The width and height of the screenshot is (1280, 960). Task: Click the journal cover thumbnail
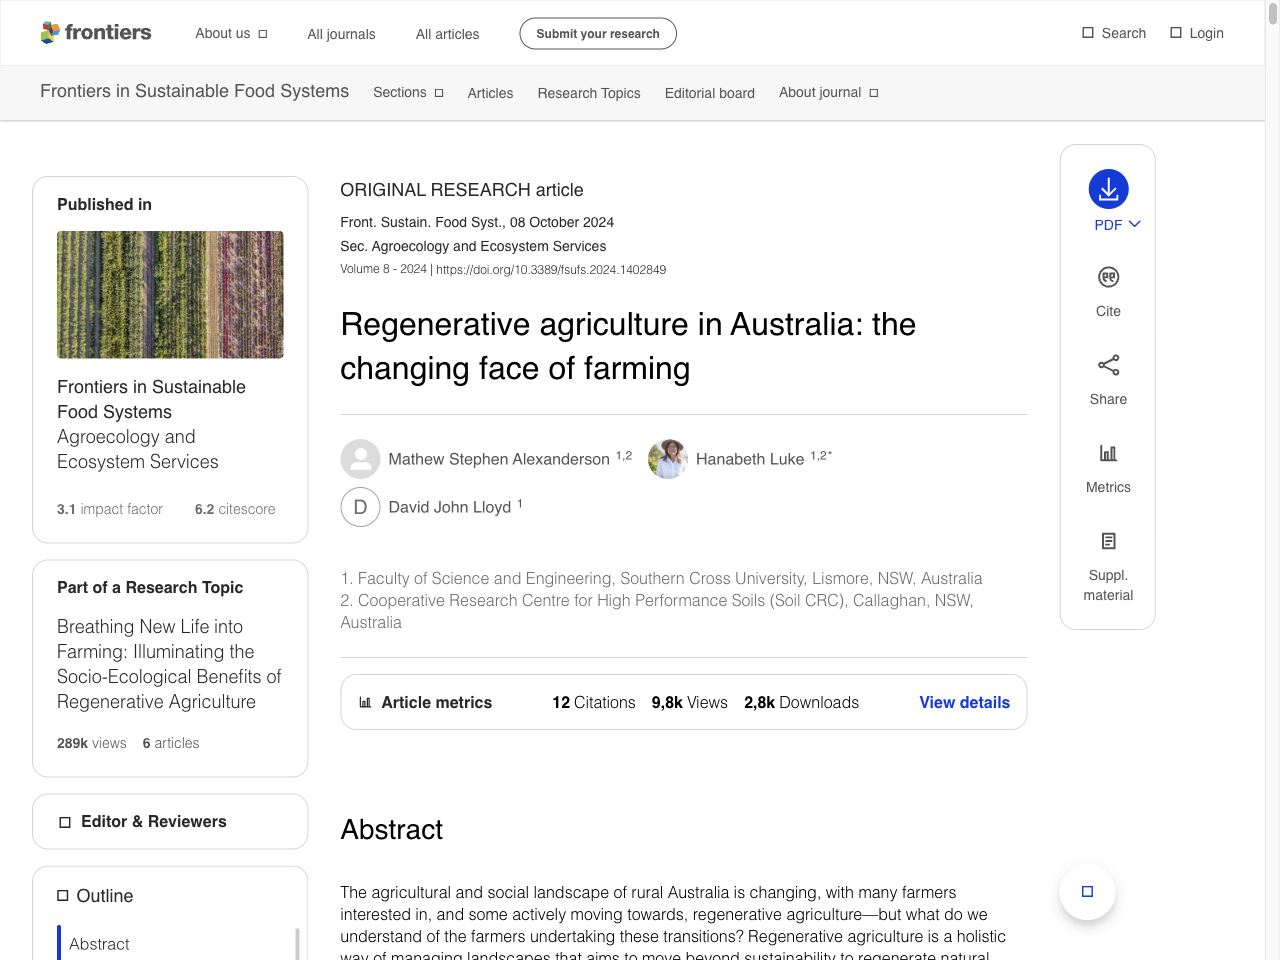click(170, 294)
